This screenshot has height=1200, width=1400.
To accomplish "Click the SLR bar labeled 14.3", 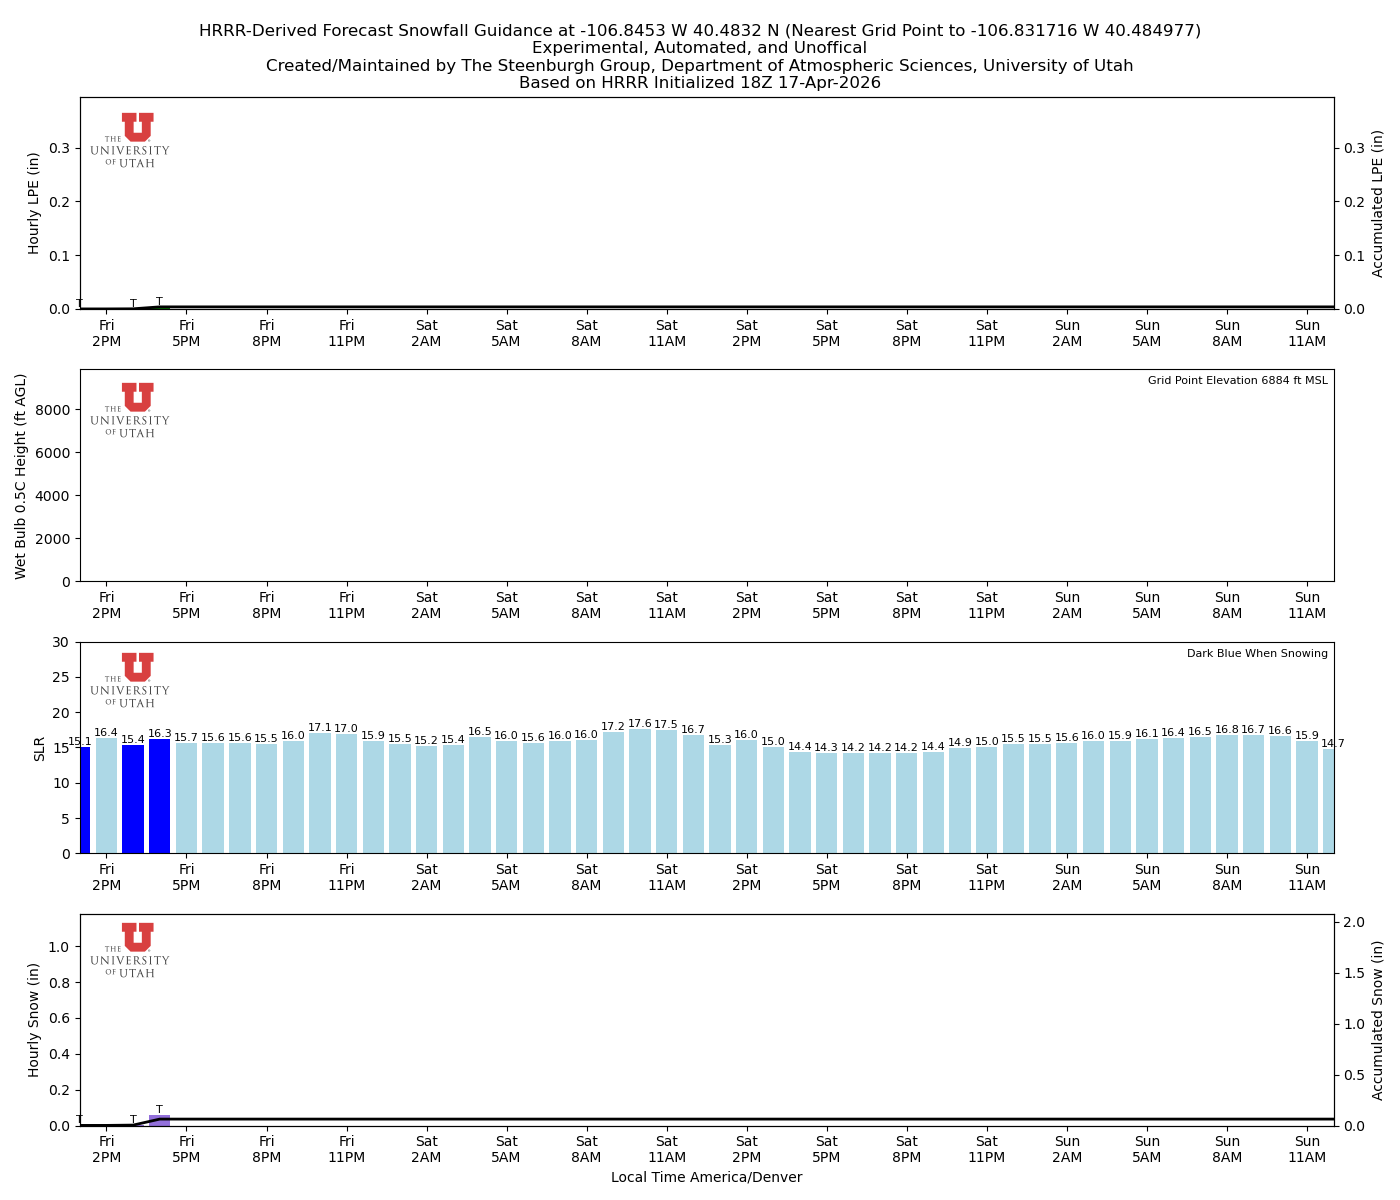I will tap(826, 803).
